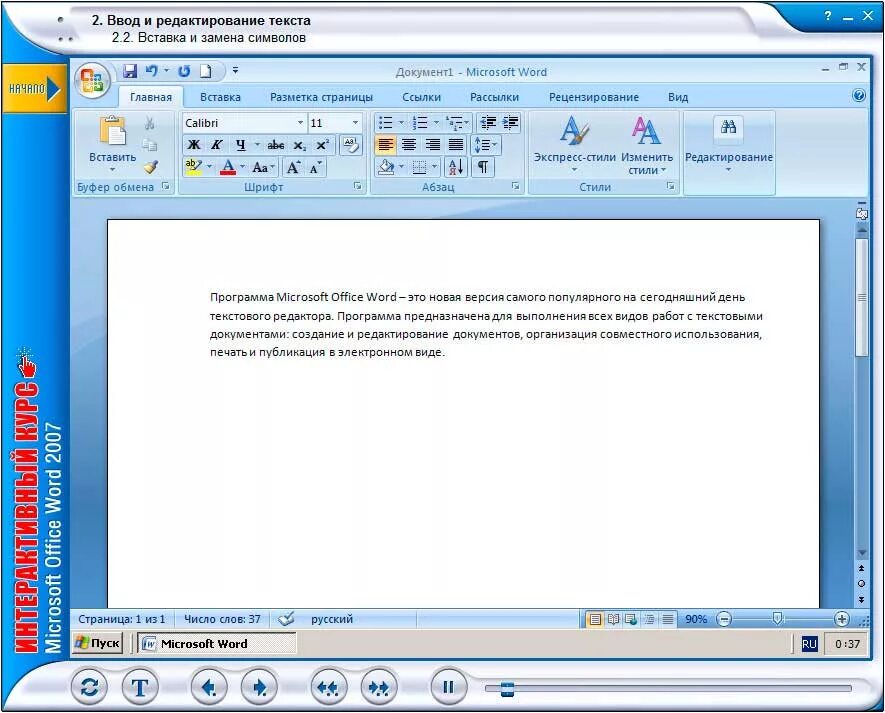Click the НАЧАЛО button
This screenshot has width=885, height=713.
(34, 89)
